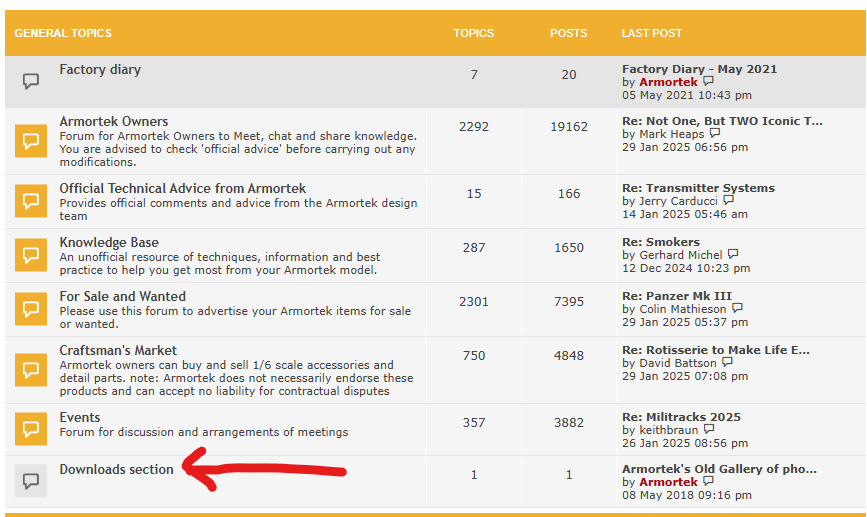View latest post icon beside Gerhard Michel
This screenshot has height=517, width=867.
(x=733, y=254)
